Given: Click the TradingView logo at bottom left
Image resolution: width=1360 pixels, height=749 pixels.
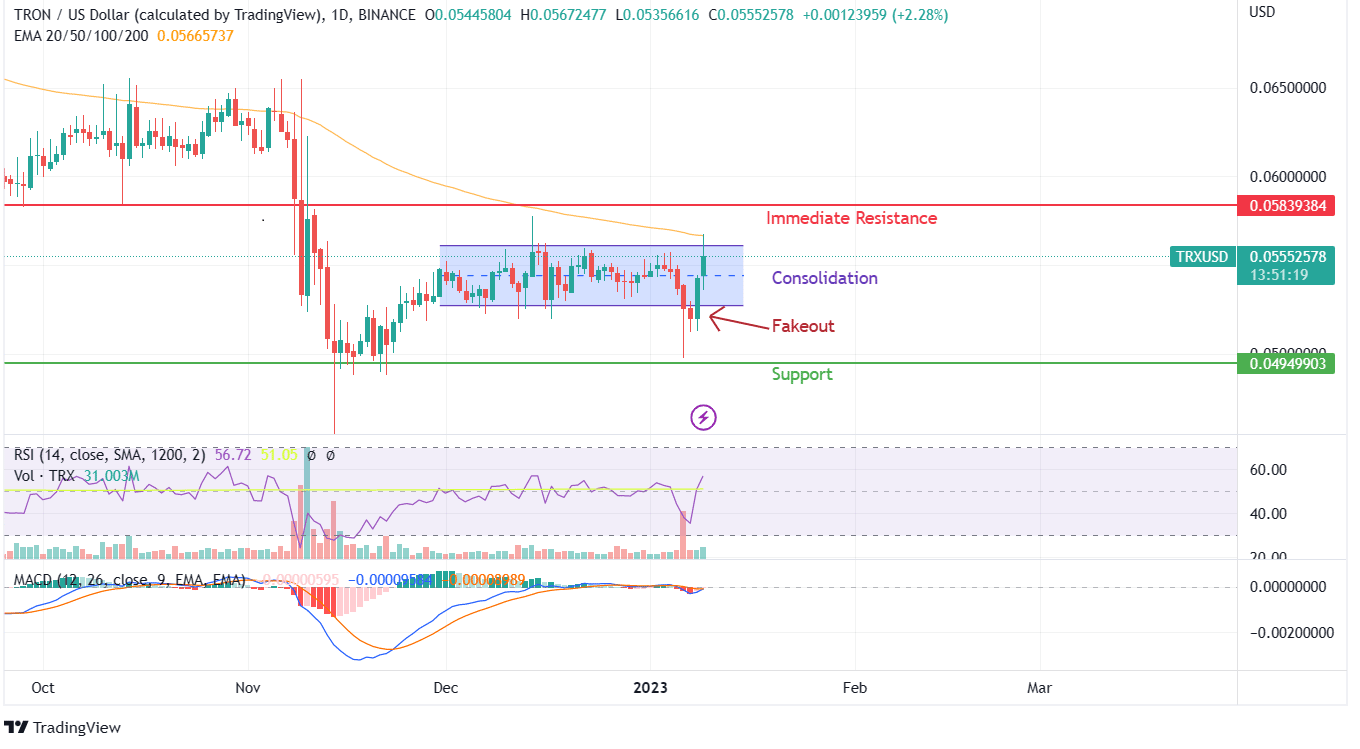Looking at the screenshot, I should tap(62, 728).
